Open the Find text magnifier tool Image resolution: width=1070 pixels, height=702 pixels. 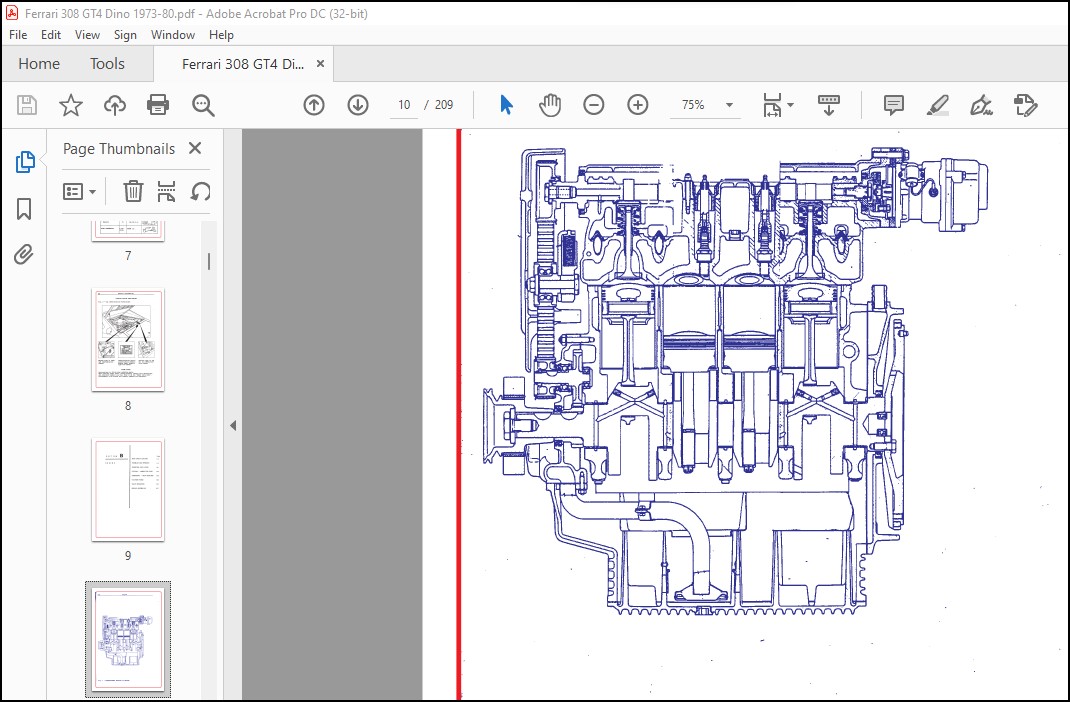[x=203, y=105]
